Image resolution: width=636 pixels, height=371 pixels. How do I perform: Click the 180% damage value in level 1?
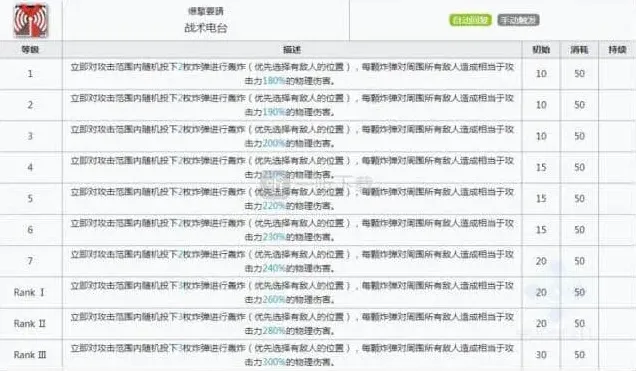(x=274, y=81)
